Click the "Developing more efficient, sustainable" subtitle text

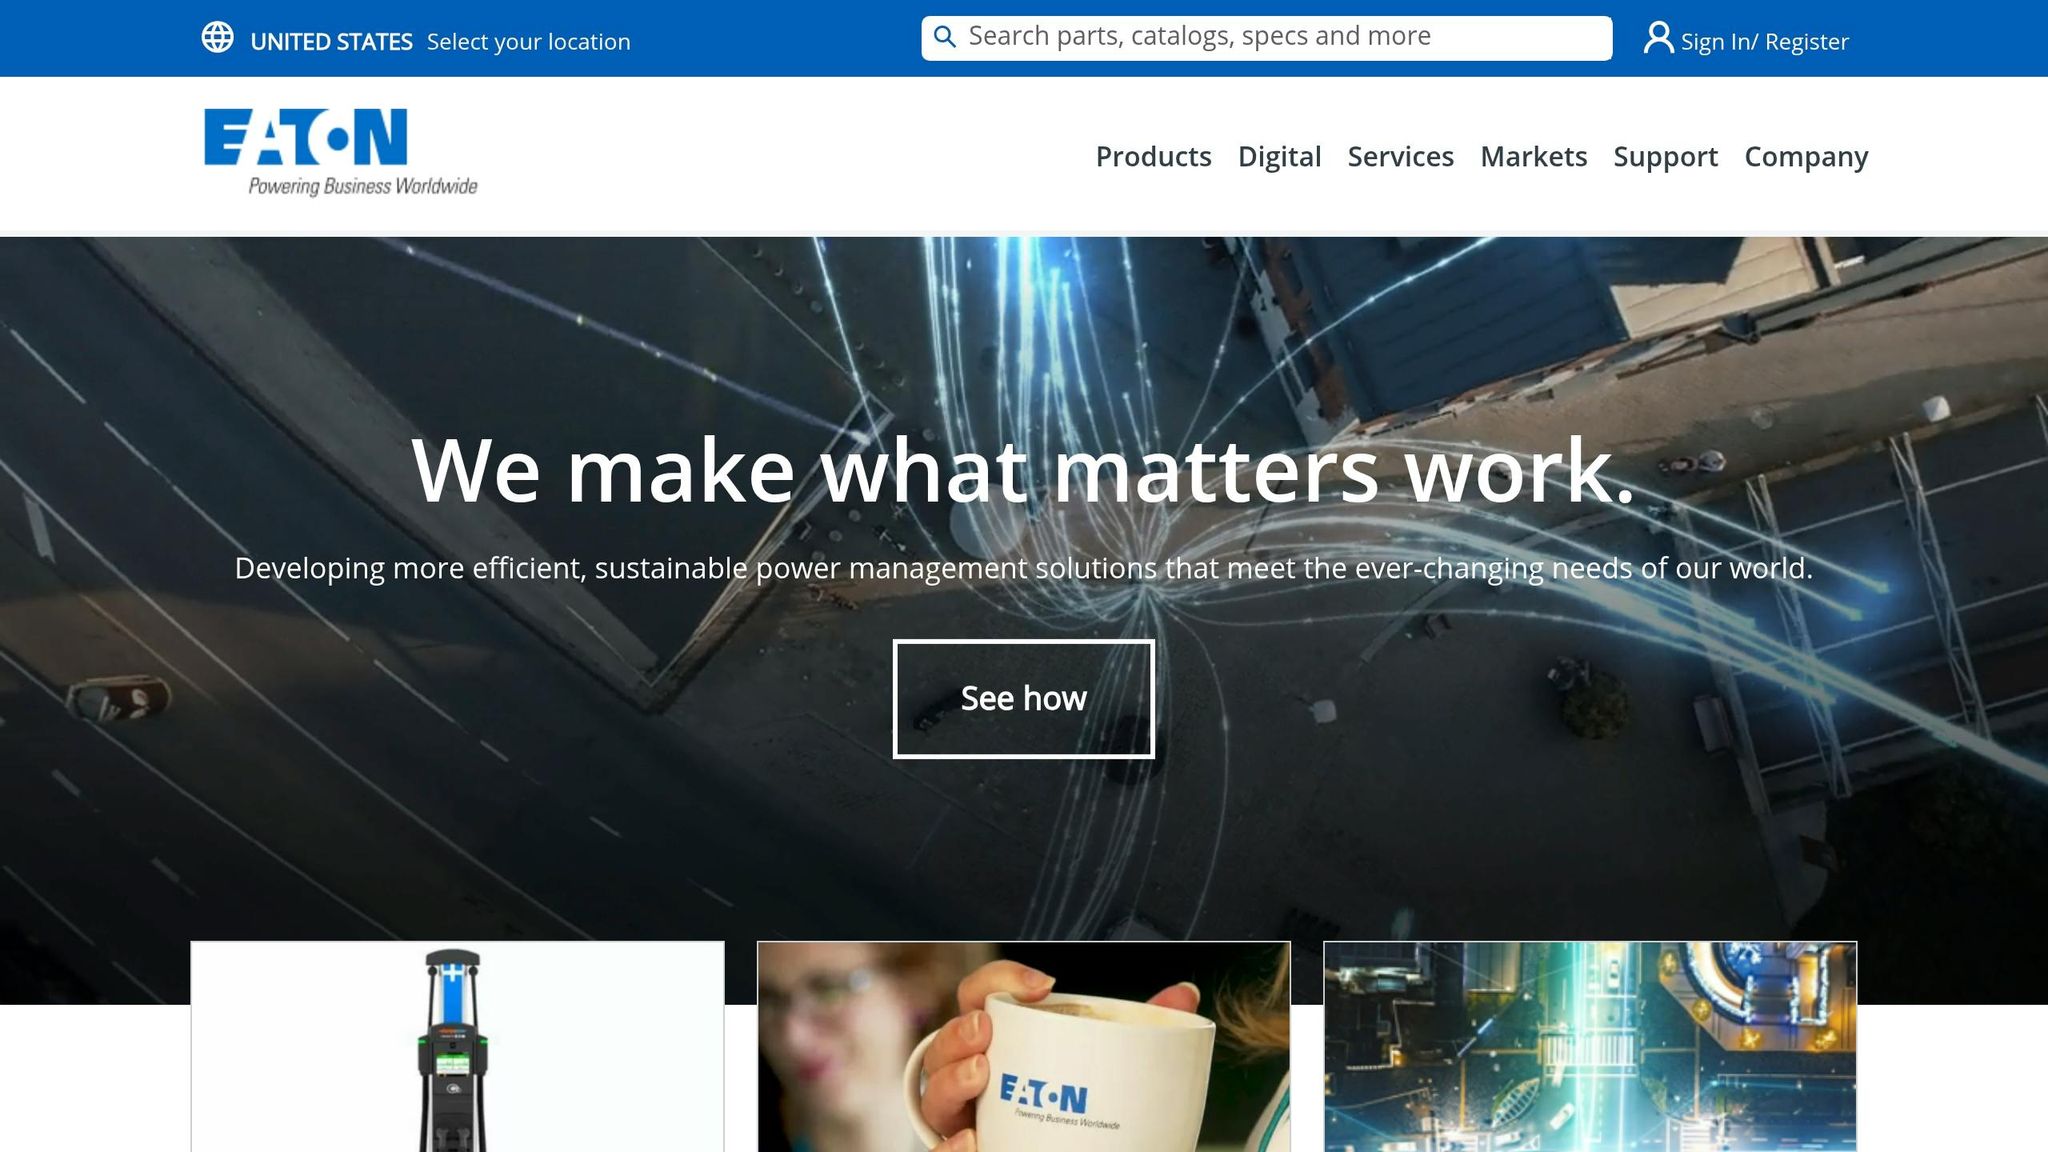(x=1024, y=568)
